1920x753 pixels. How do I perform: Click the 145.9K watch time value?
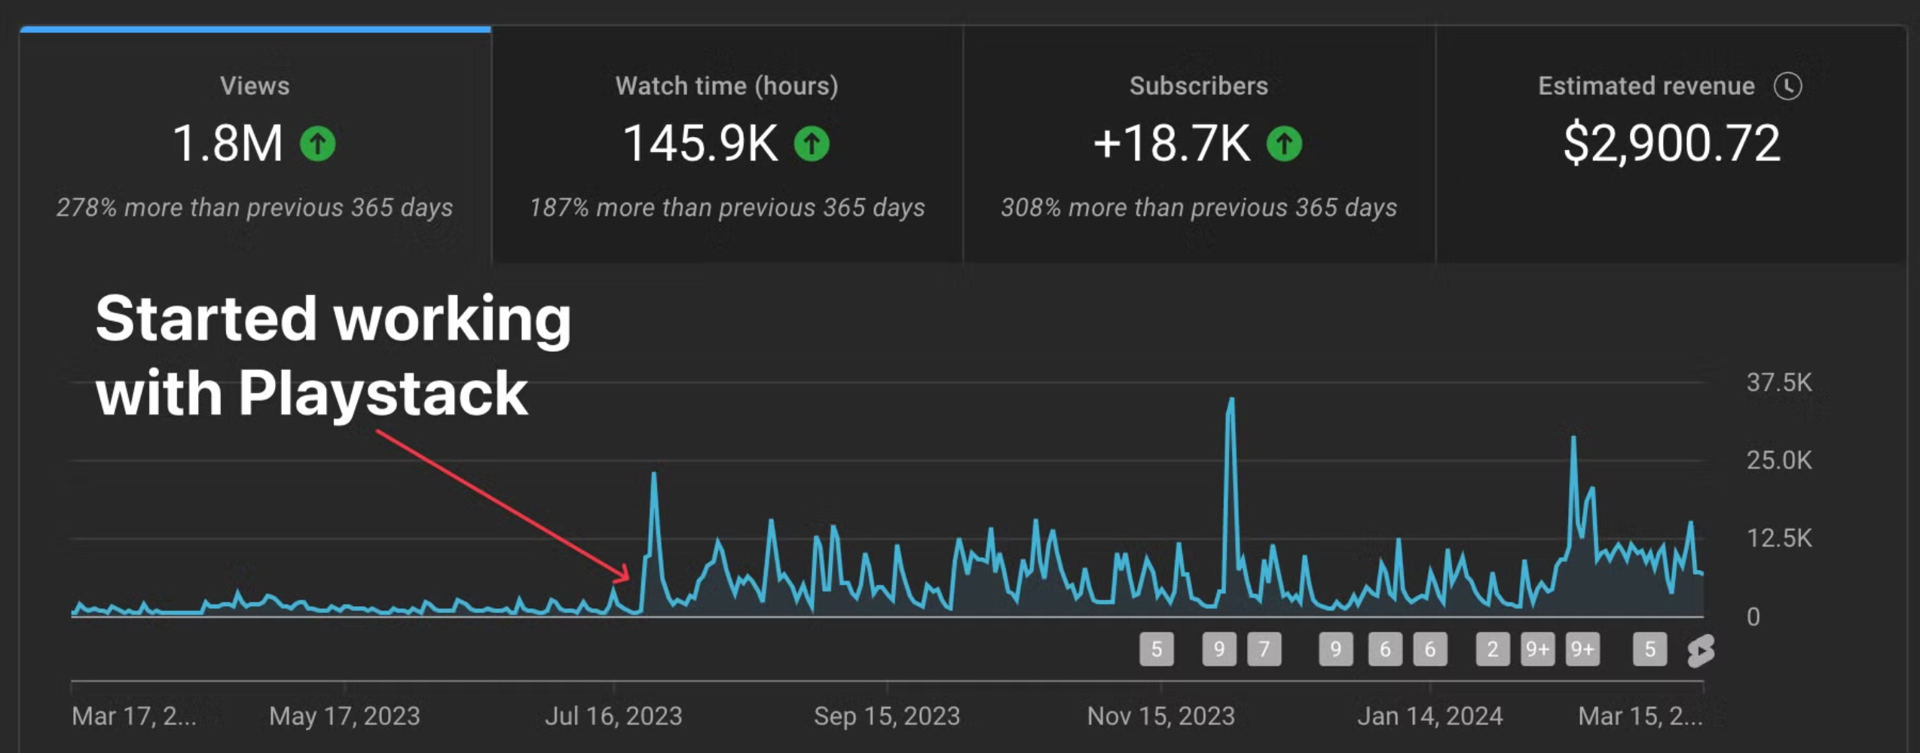click(700, 143)
